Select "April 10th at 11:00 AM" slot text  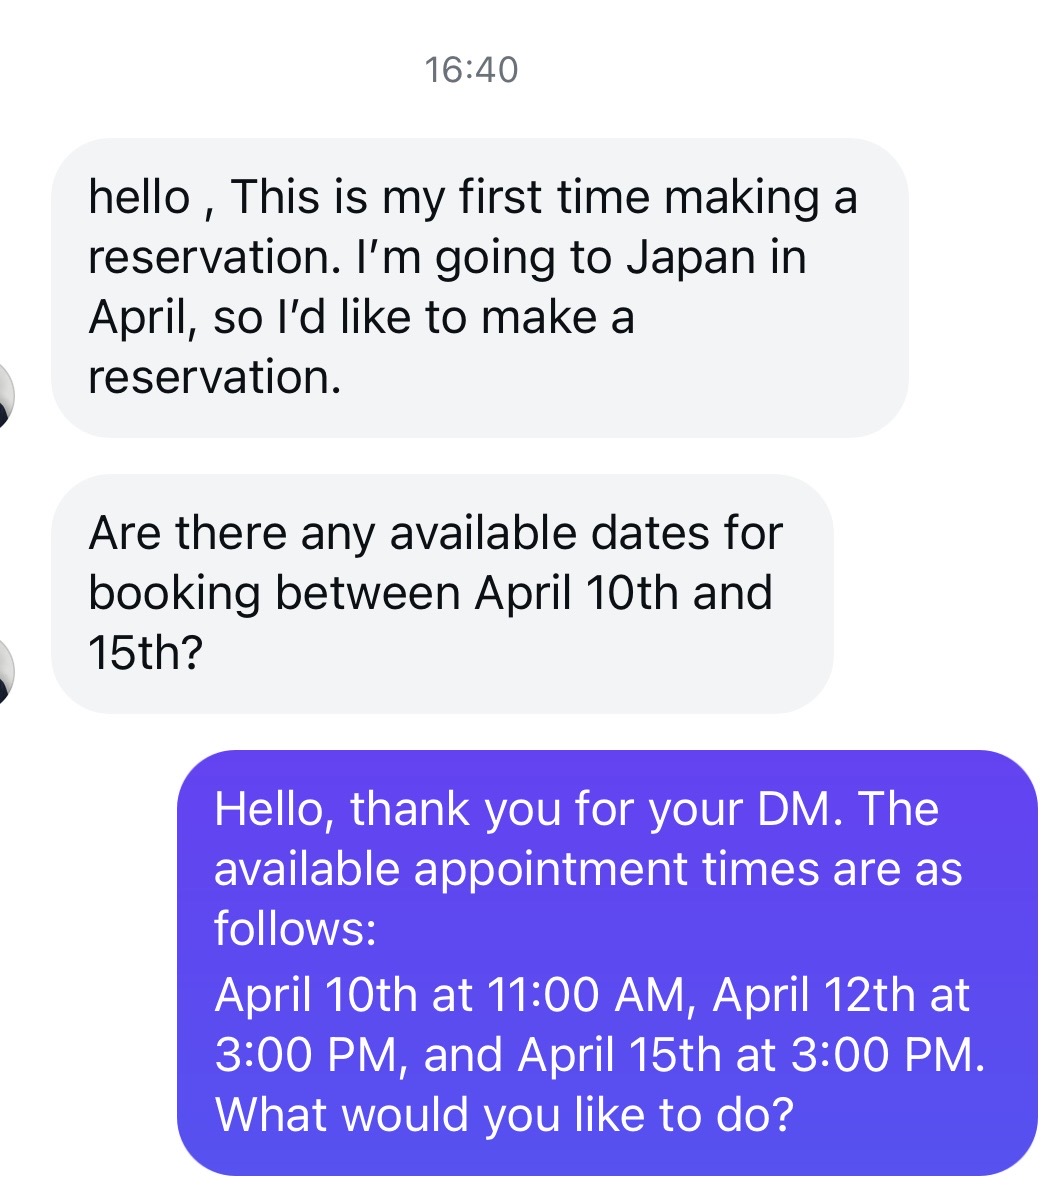(x=449, y=995)
